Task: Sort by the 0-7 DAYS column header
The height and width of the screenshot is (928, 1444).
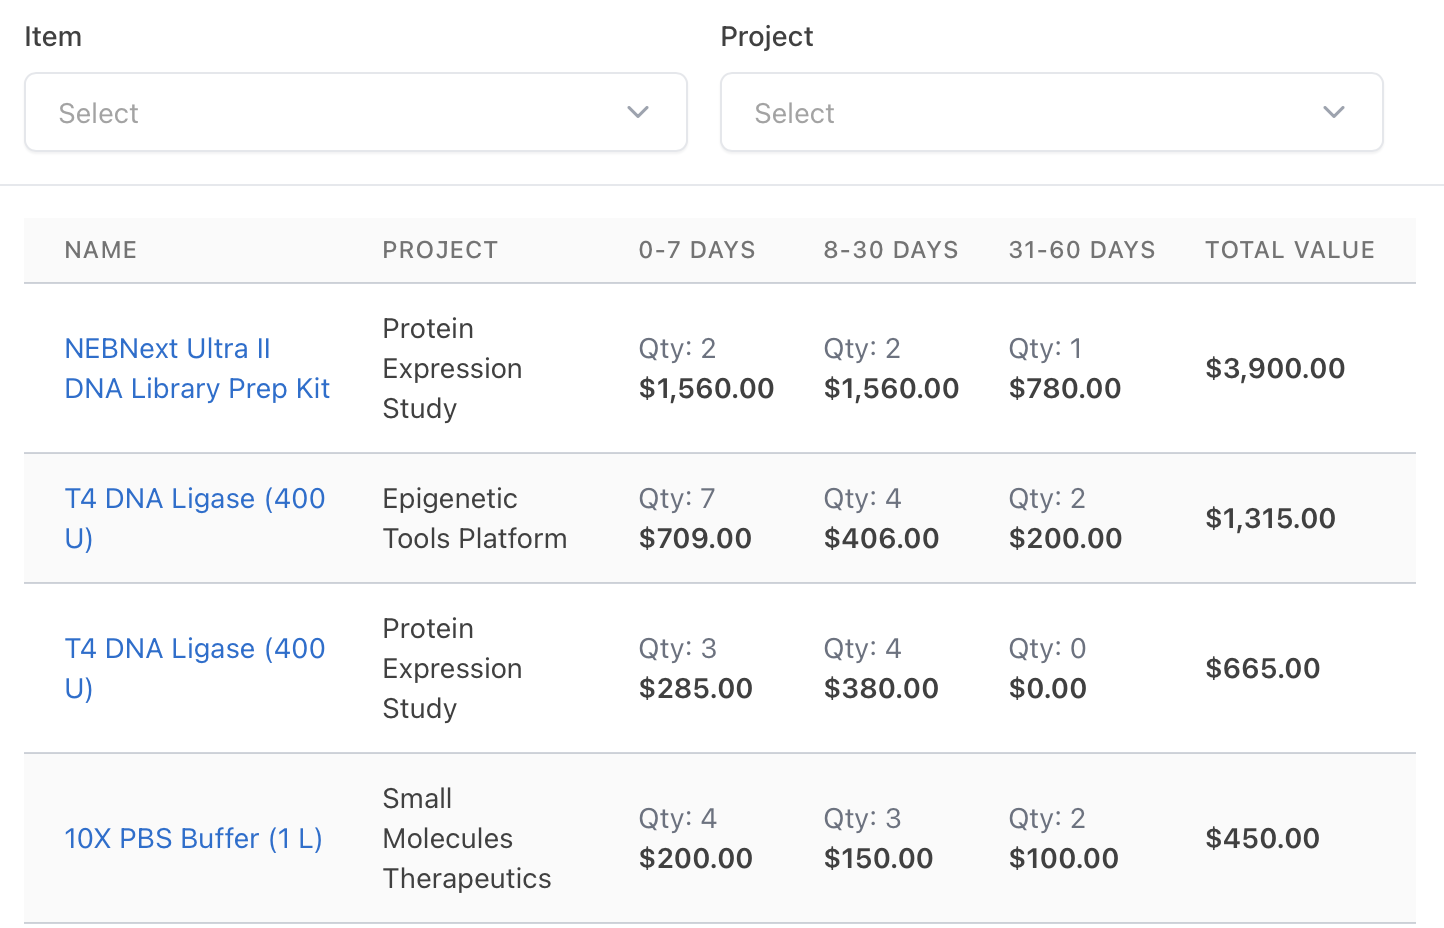Action: tap(697, 250)
